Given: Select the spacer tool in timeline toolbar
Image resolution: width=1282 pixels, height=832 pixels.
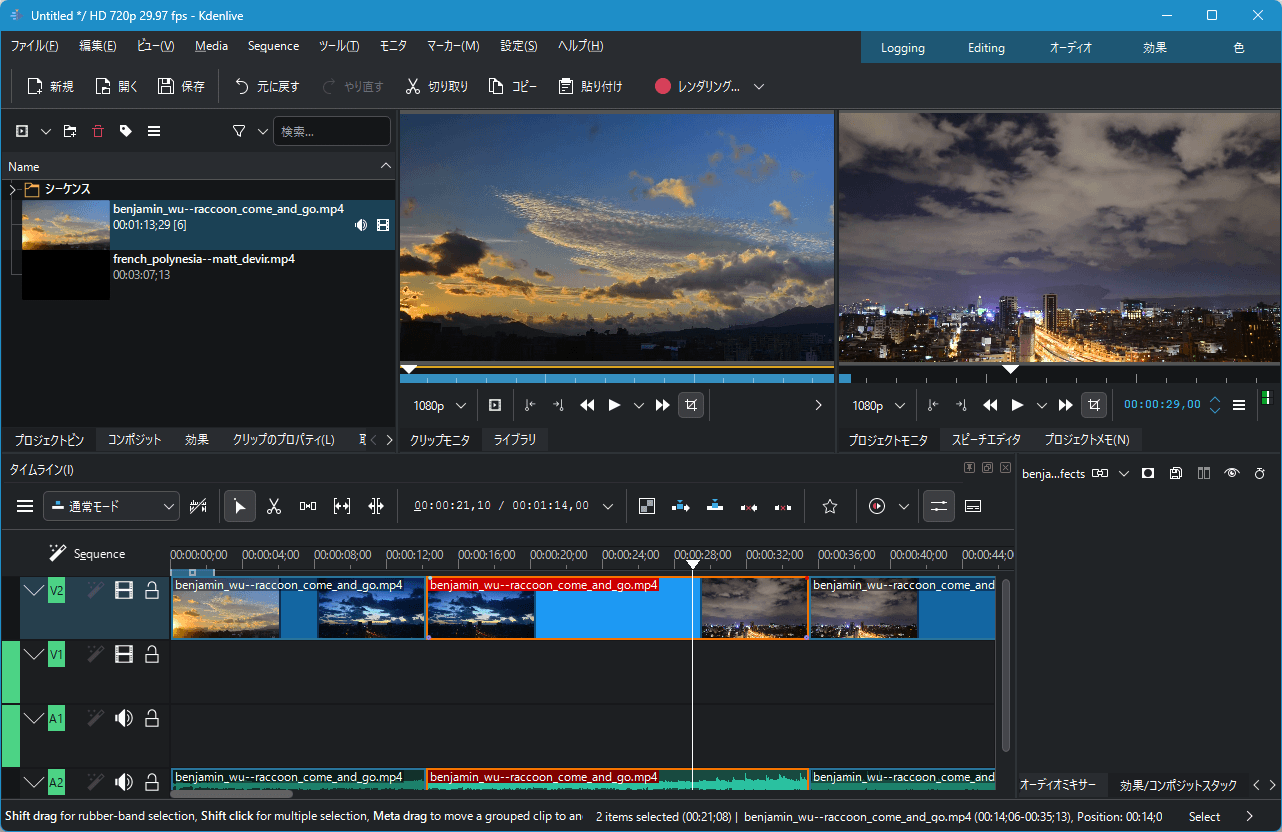Looking at the screenshot, I should click(308, 507).
